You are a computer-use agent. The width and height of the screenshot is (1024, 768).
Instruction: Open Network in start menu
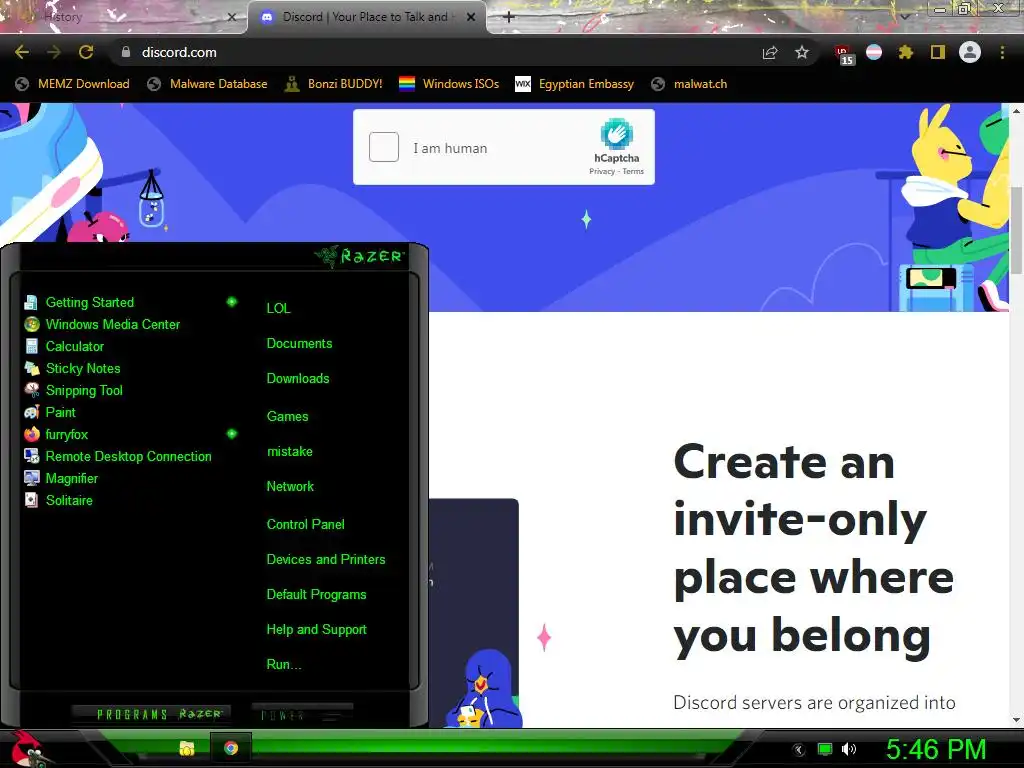tap(290, 487)
